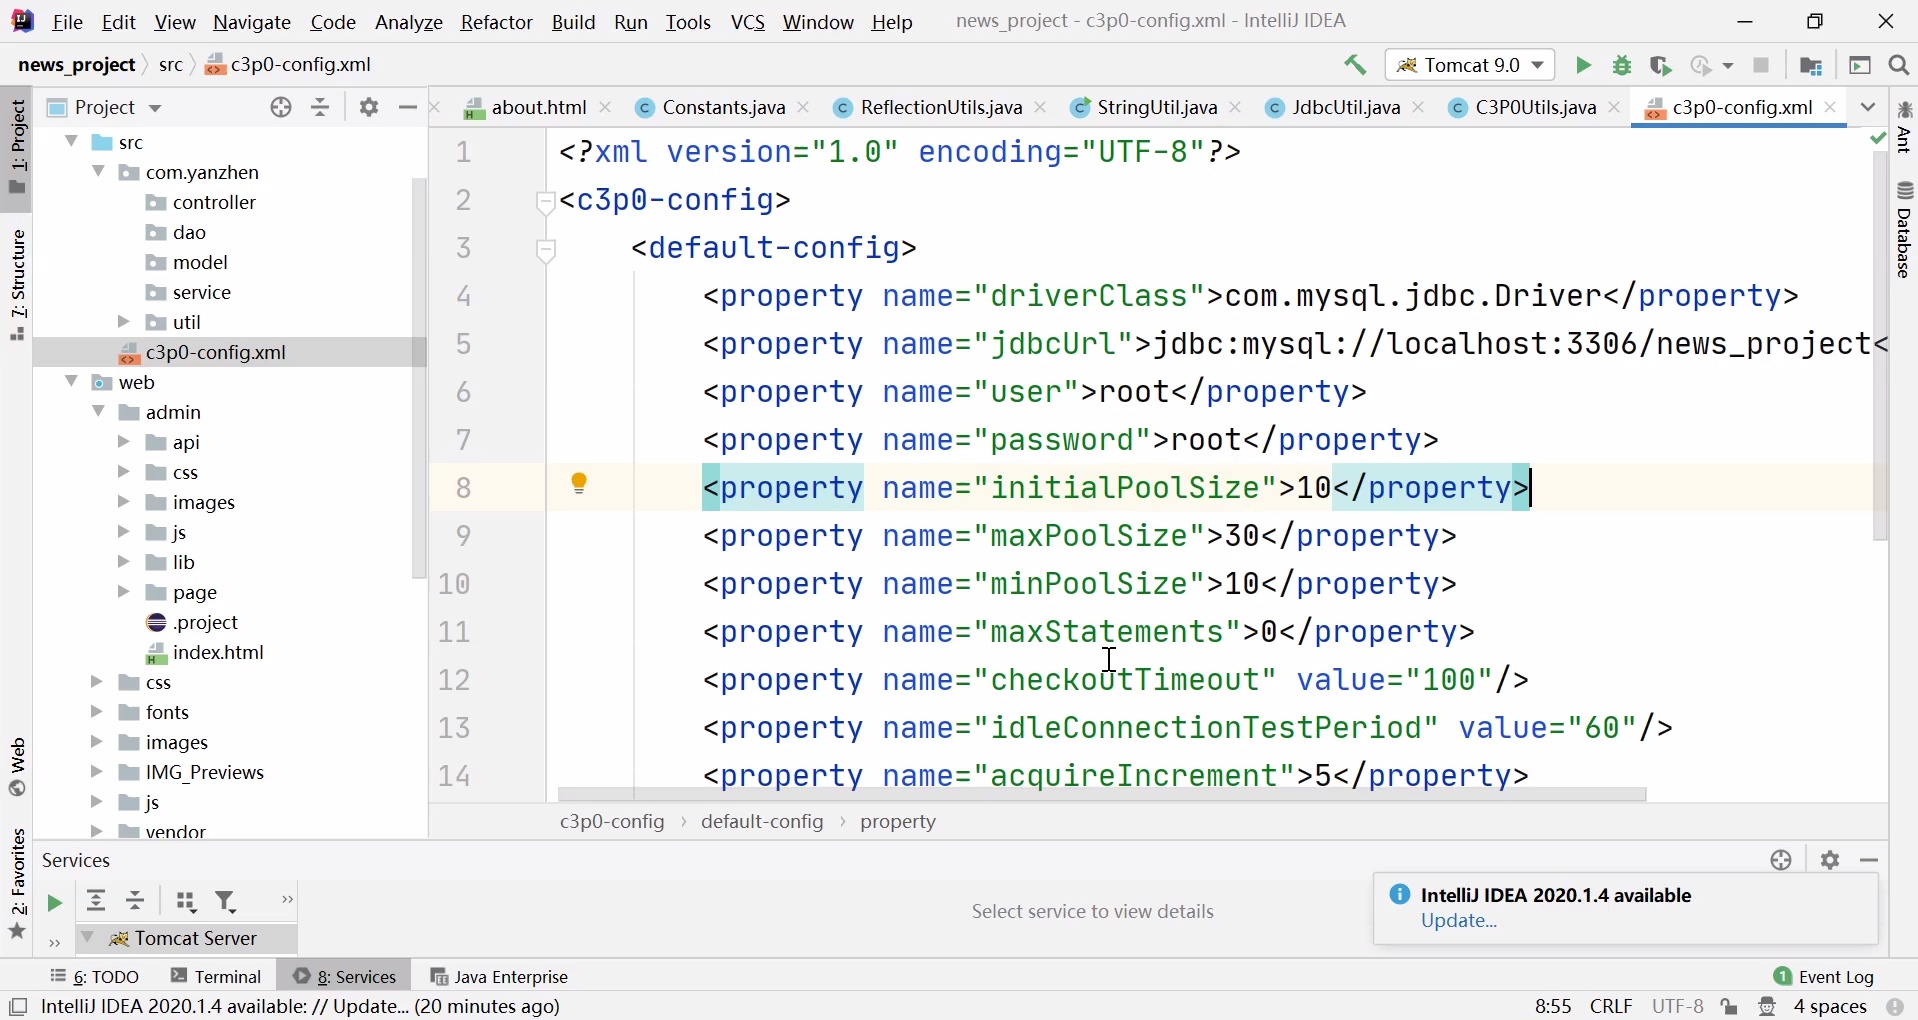This screenshot has width=1918, height=1020.
Task: Switch to the JdbcUtil.java tab
Action: point(1346,108)
